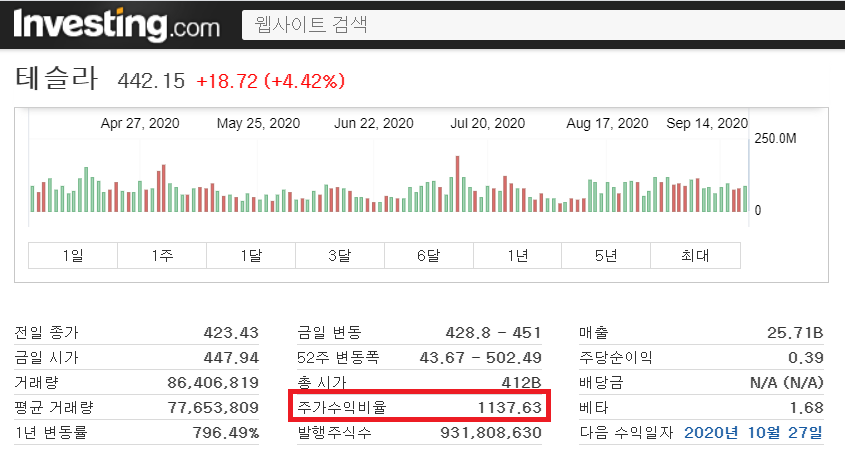Click the EPS value 0.39

[806, 357]
